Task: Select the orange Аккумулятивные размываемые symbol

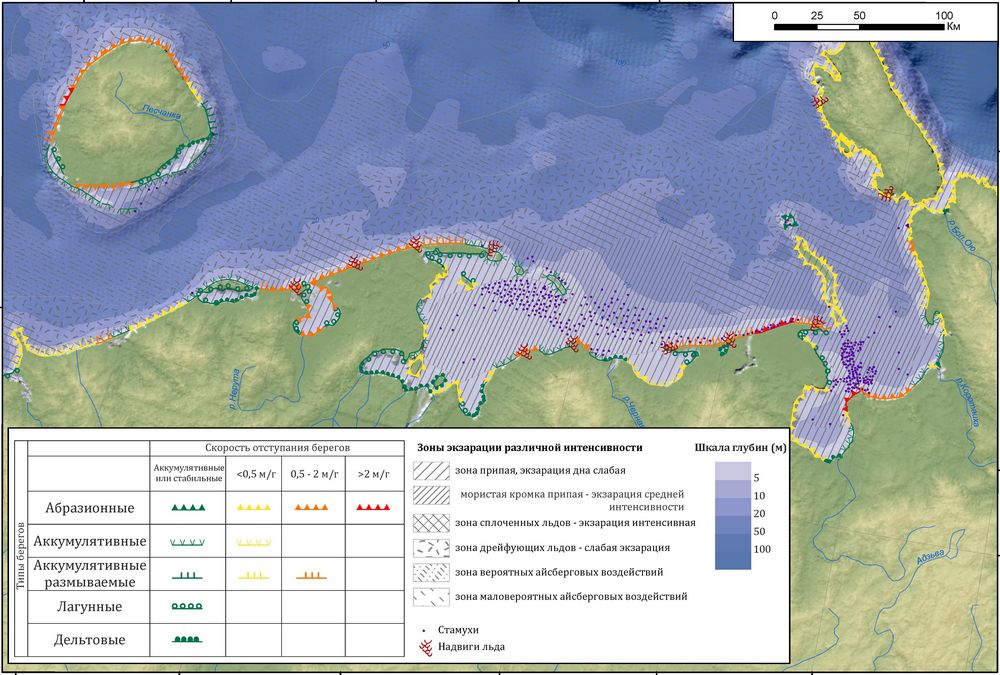Action: [x=314, y=575]
